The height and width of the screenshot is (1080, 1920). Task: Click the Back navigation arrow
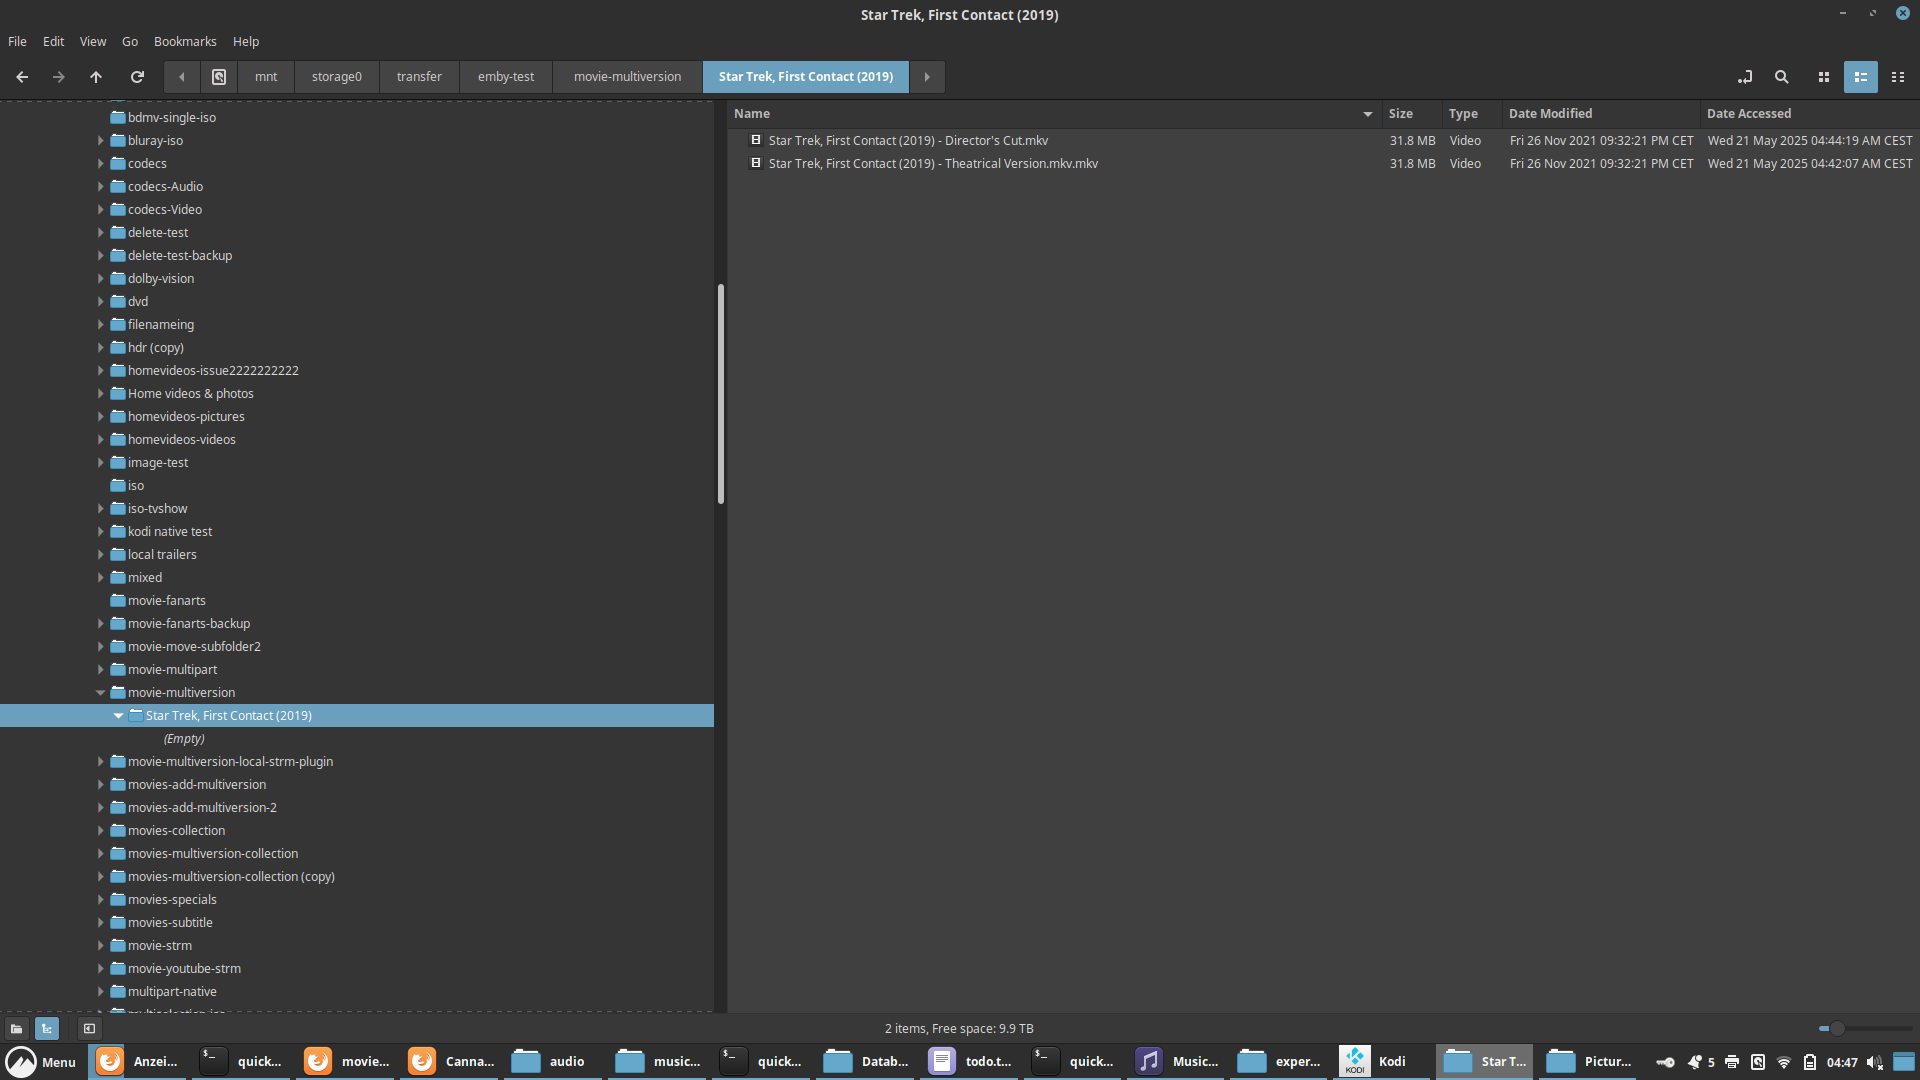click(22, 77)
